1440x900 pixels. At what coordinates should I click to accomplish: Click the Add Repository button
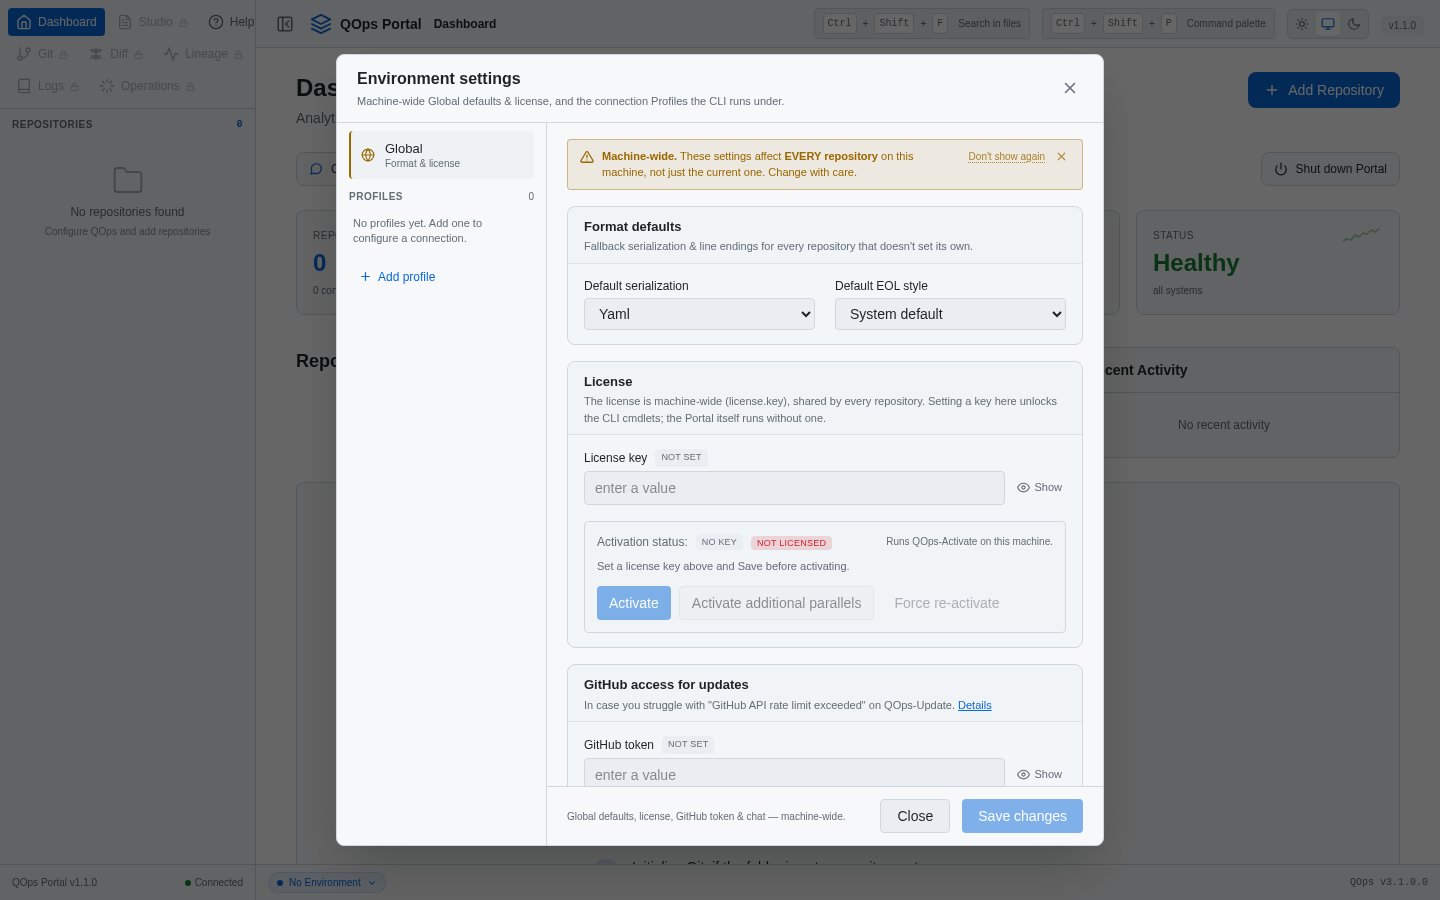[1324, 90]
